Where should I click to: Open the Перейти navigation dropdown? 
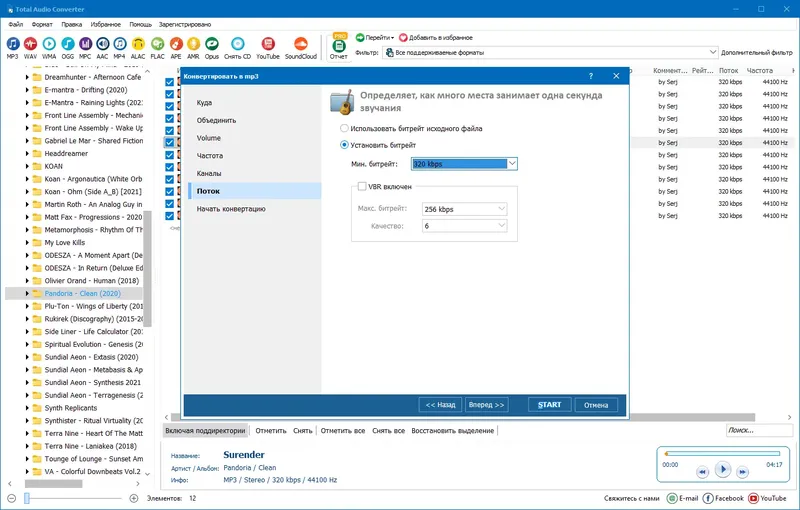coord(375,38)
